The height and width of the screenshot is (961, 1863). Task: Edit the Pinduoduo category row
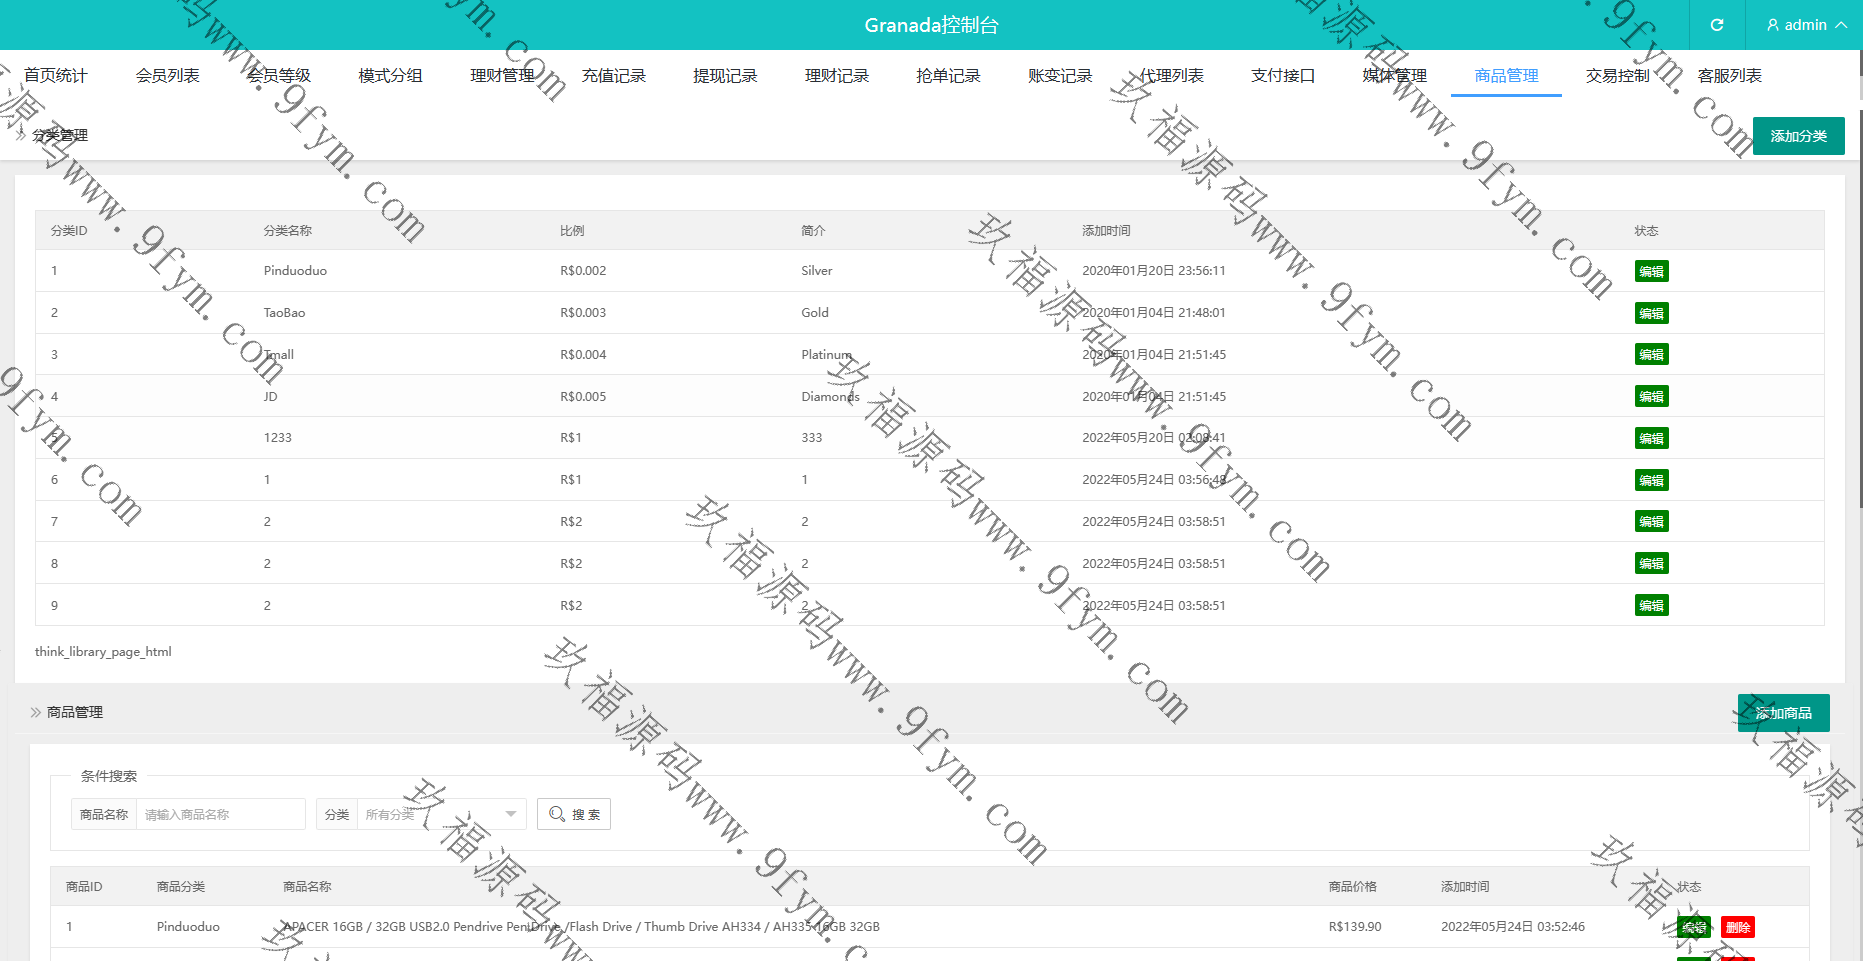(1651, 271)
